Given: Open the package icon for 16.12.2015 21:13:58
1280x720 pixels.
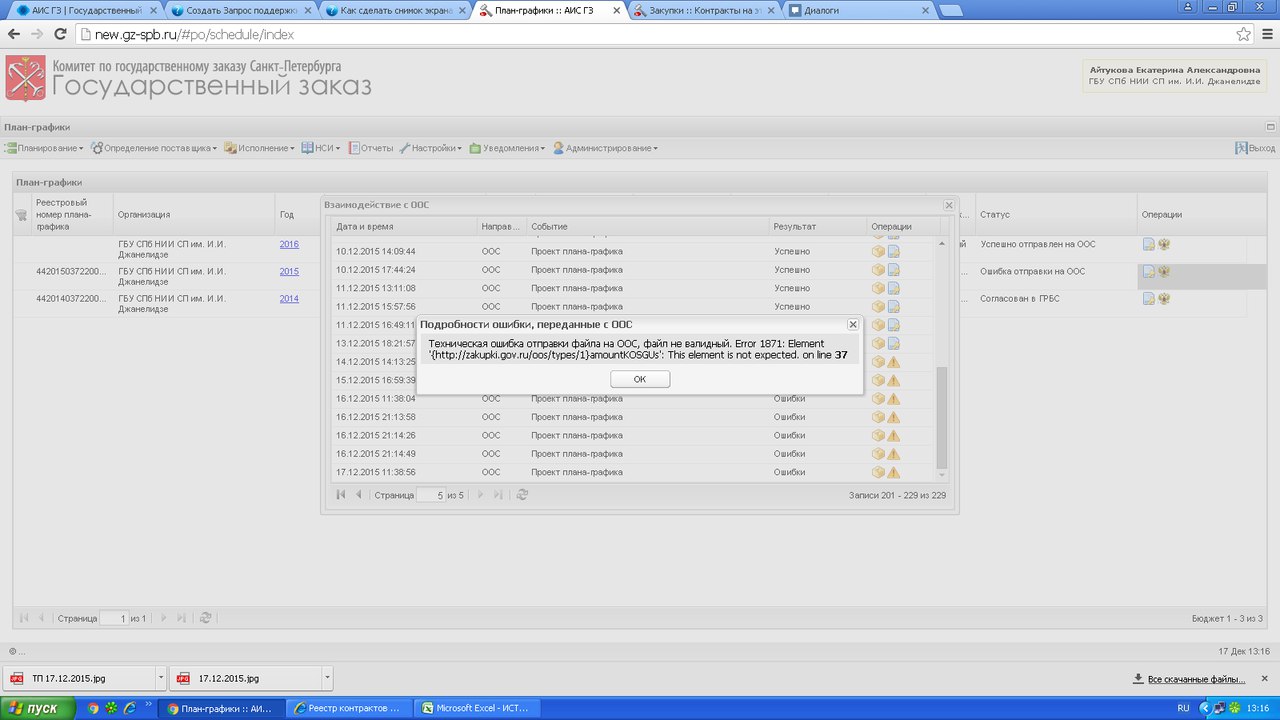Looking at the screenshot, I should [x=878, y=417].
